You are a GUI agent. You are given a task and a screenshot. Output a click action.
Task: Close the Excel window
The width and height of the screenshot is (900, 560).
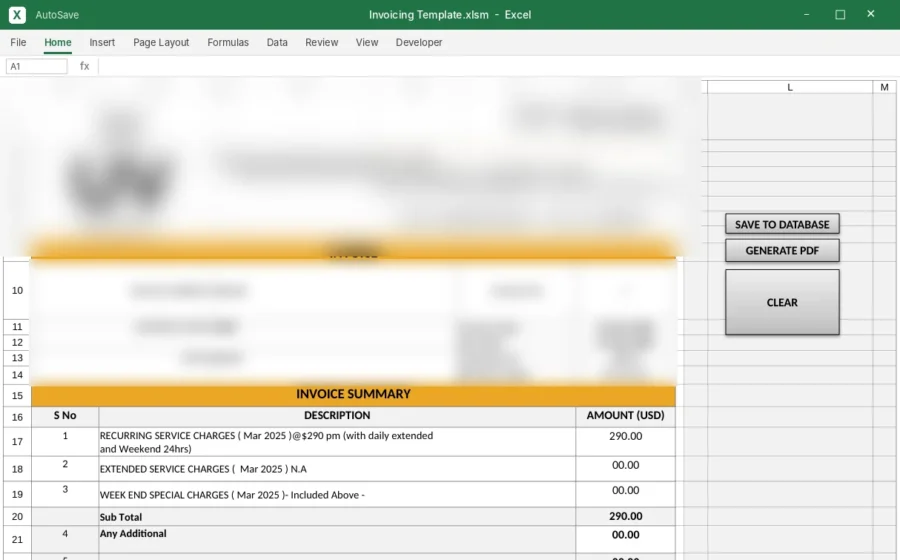(871, 14)
